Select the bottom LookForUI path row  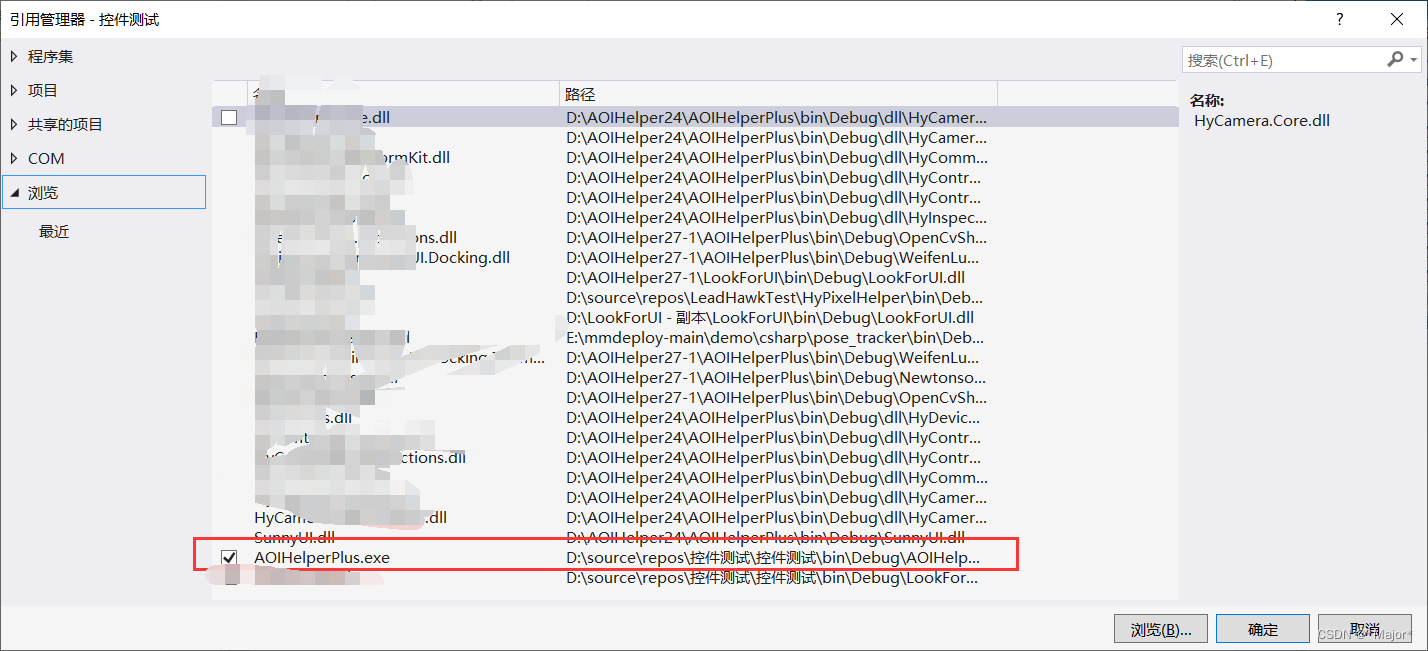point(700,578)
